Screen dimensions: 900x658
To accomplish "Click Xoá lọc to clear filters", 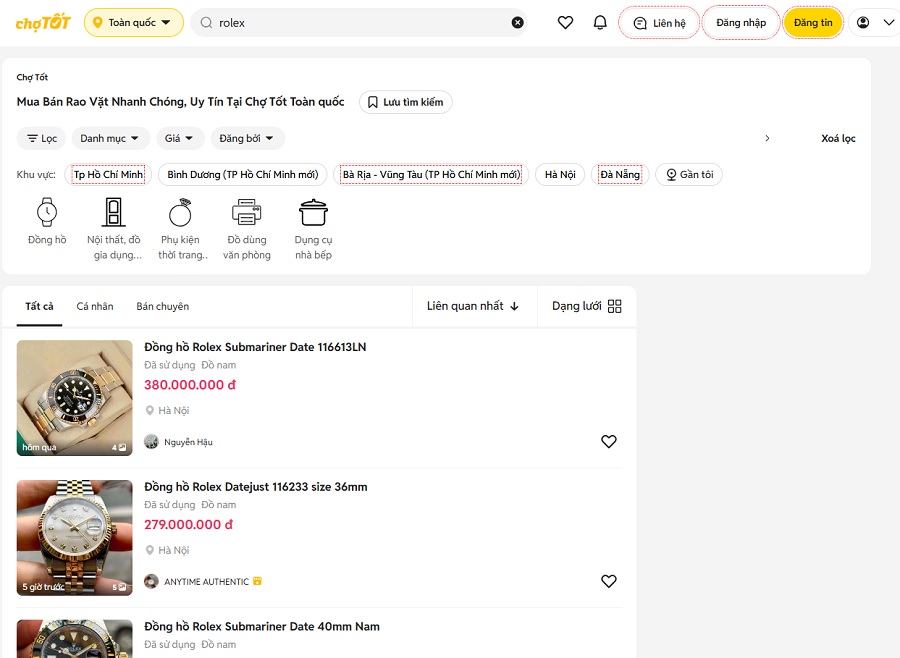I will [838, 138].
